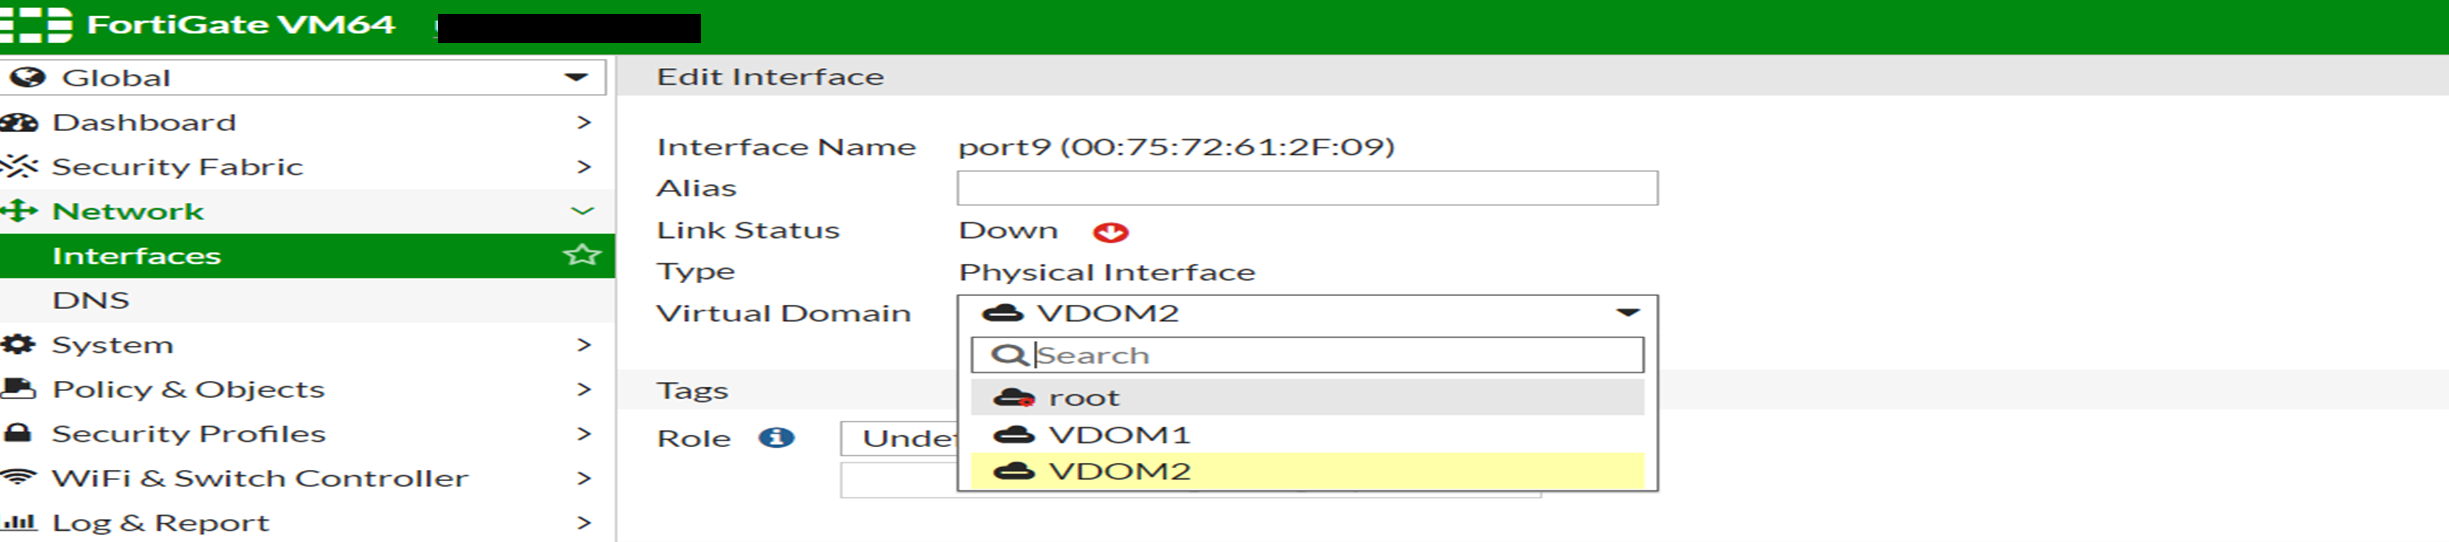The width and height of the screenshot is (2449, 542).
Task: Click the WiFi & Switch Controller icon
Action: click(18, 478)
